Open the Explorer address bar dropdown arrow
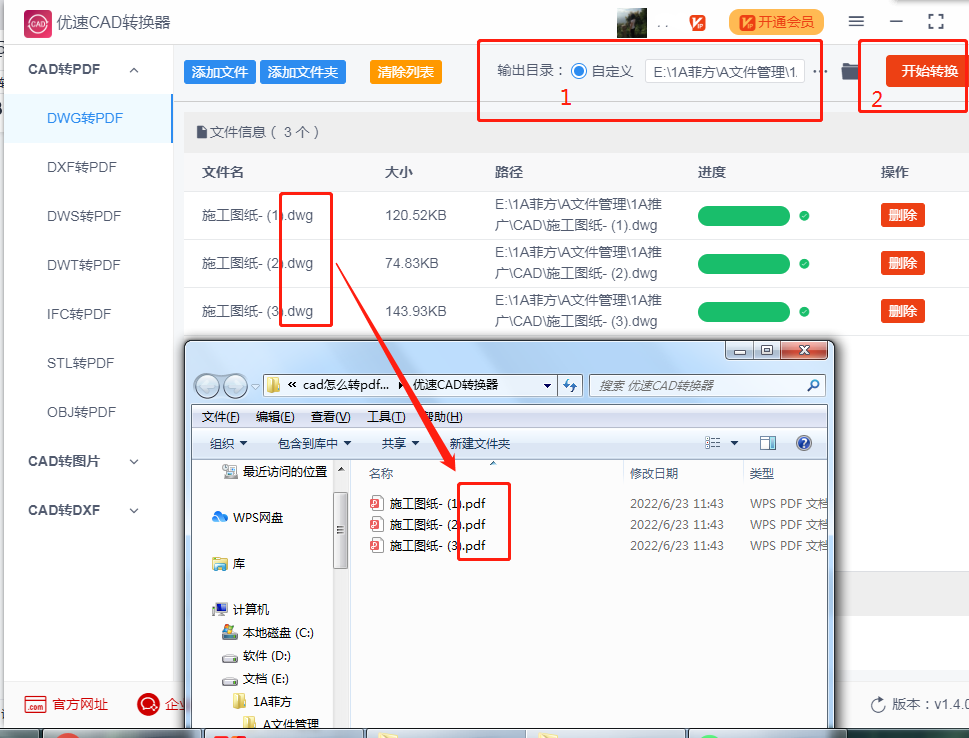Screen dimensions: 969x738 point(547,386)
